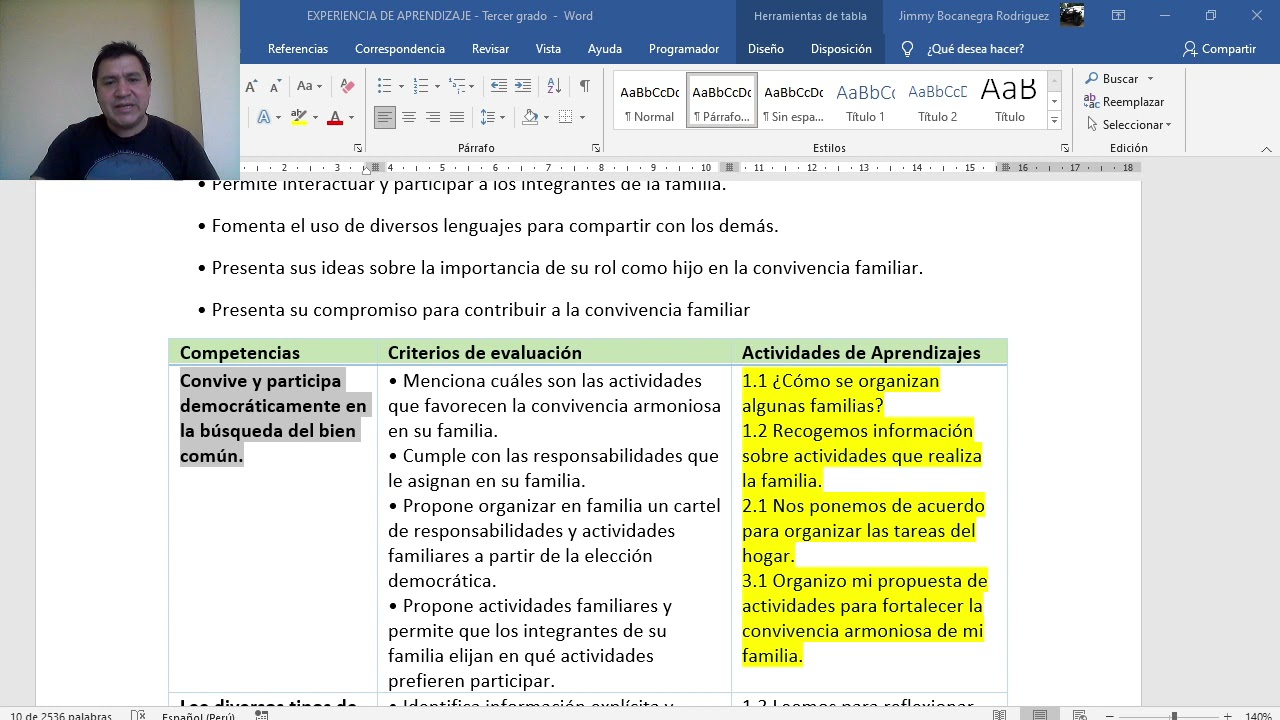The image size is (1280, 720).
Task: Switch to the Vista tab
Action: point(548,48)
